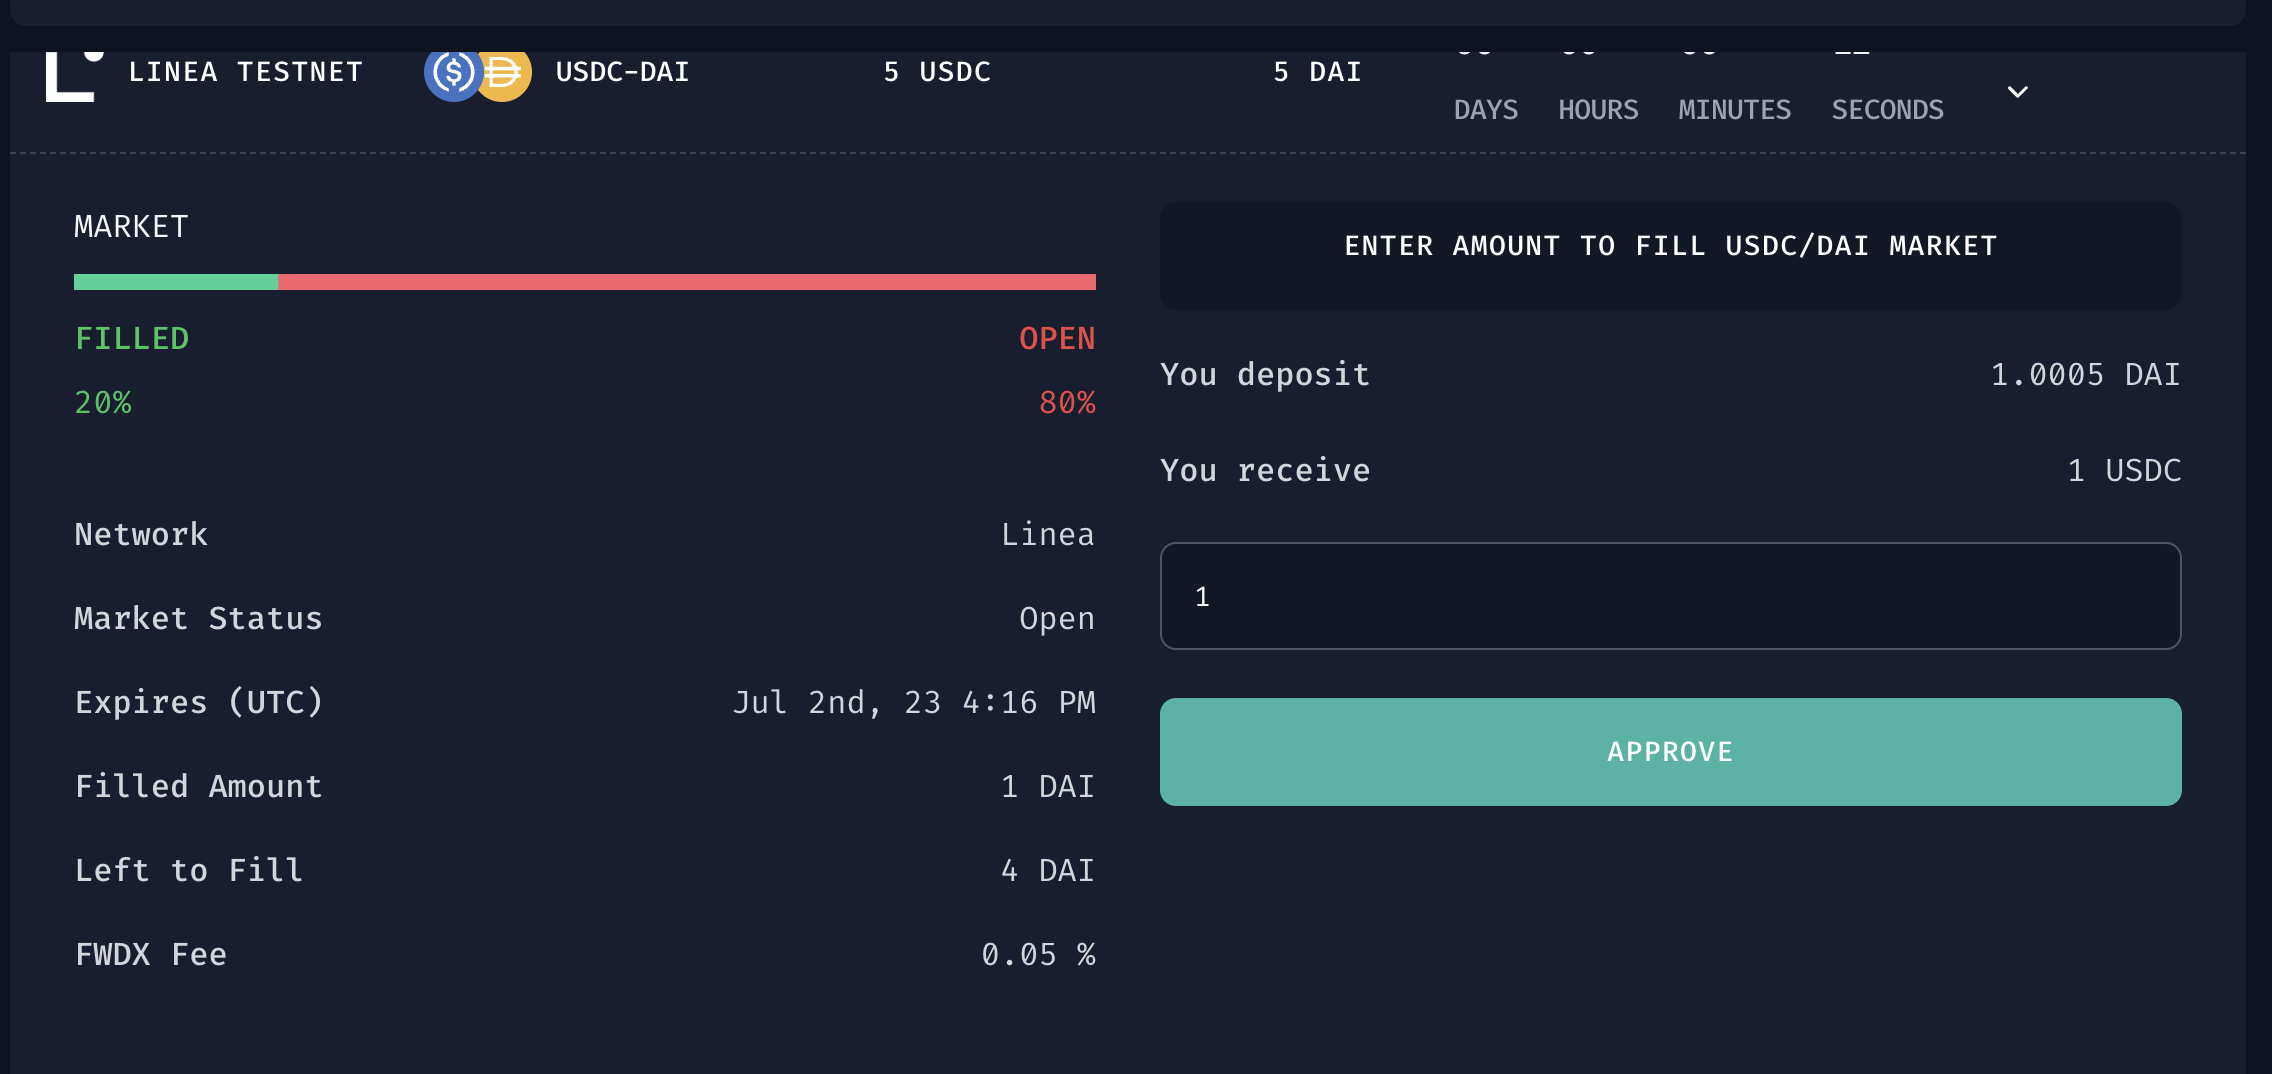Image resolution: width=2272 pixels, height=1074 pixels.
Task: Click the 5 DAI amount in the row
Action: coord(1317,72)
